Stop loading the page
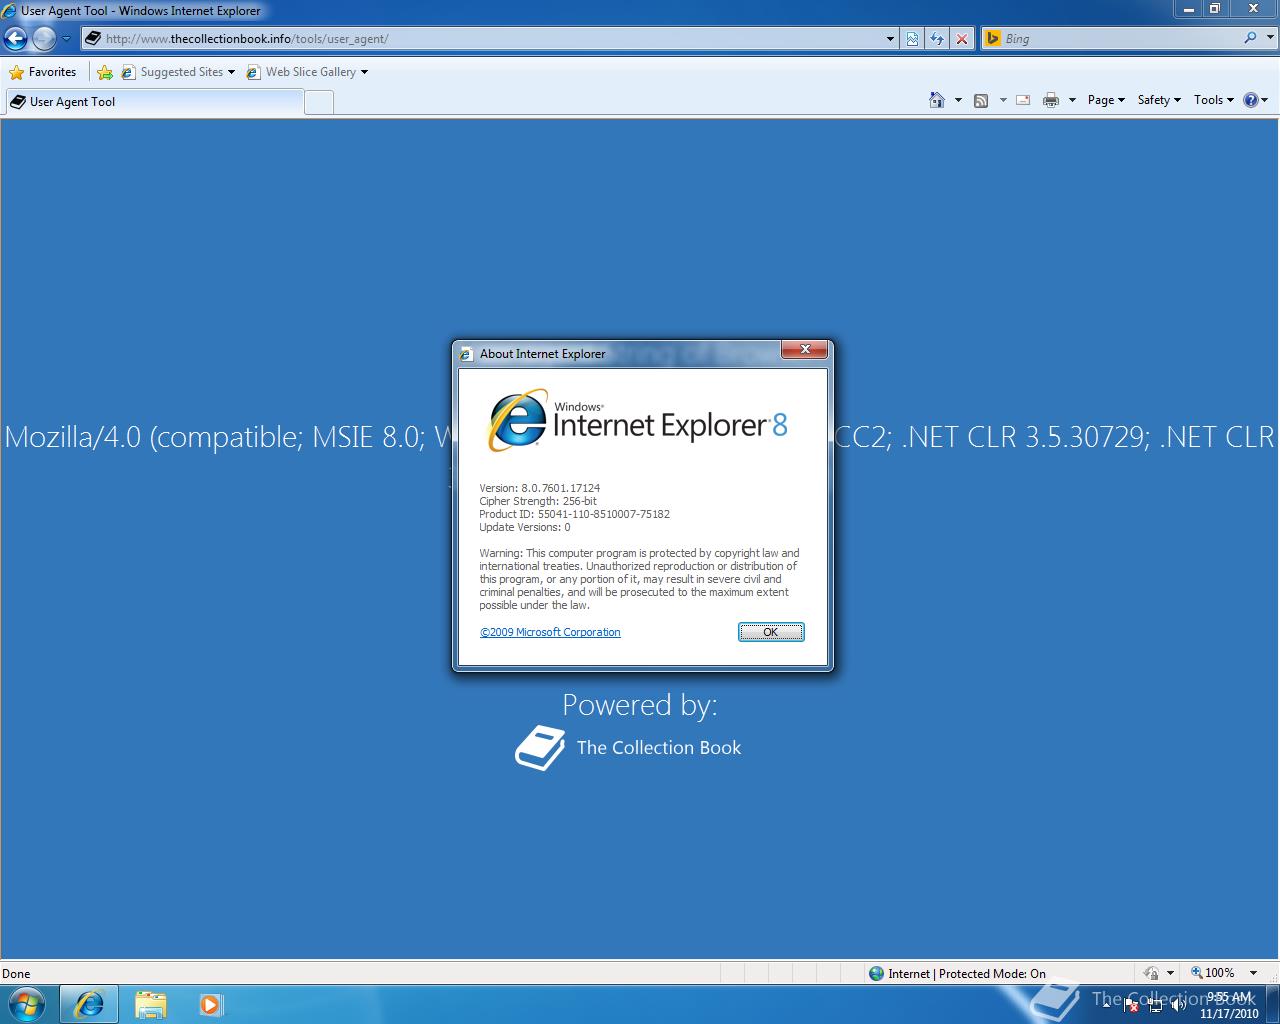This screenshot has height=1024, width=1280. click(962, 38)
